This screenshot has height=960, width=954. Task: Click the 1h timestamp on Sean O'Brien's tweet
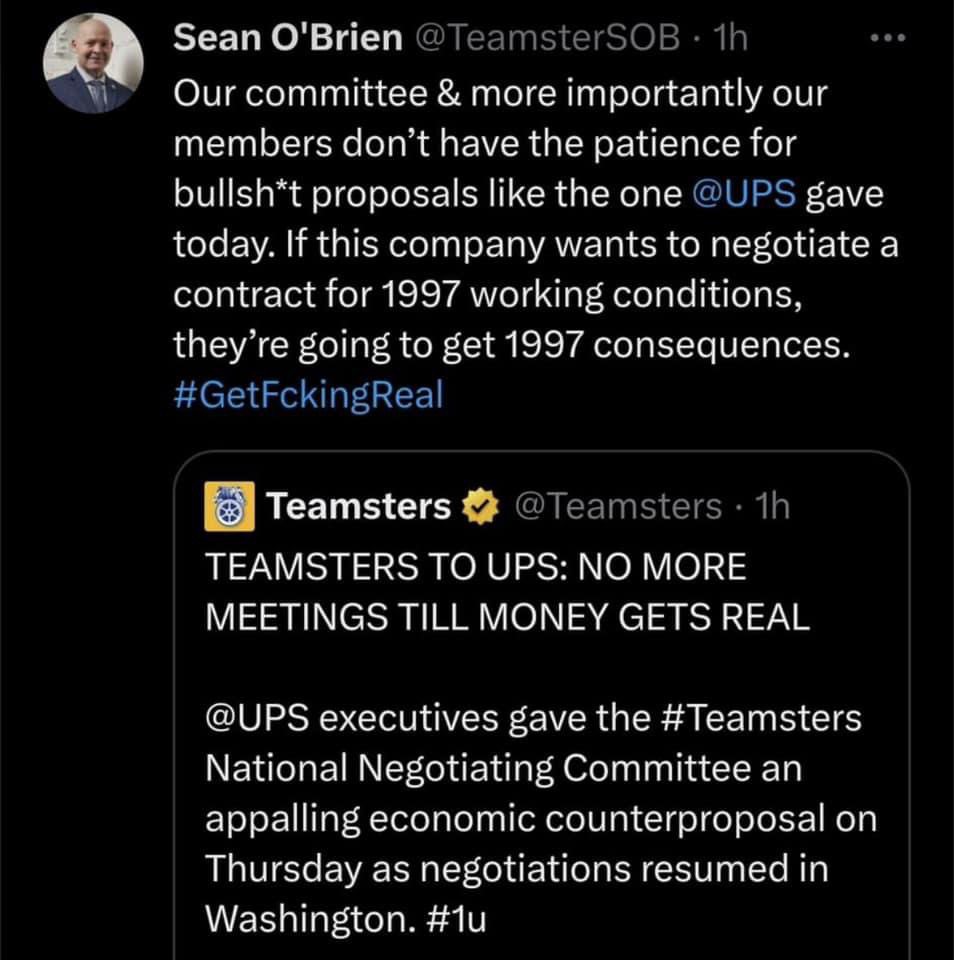(x=731, y=38)
